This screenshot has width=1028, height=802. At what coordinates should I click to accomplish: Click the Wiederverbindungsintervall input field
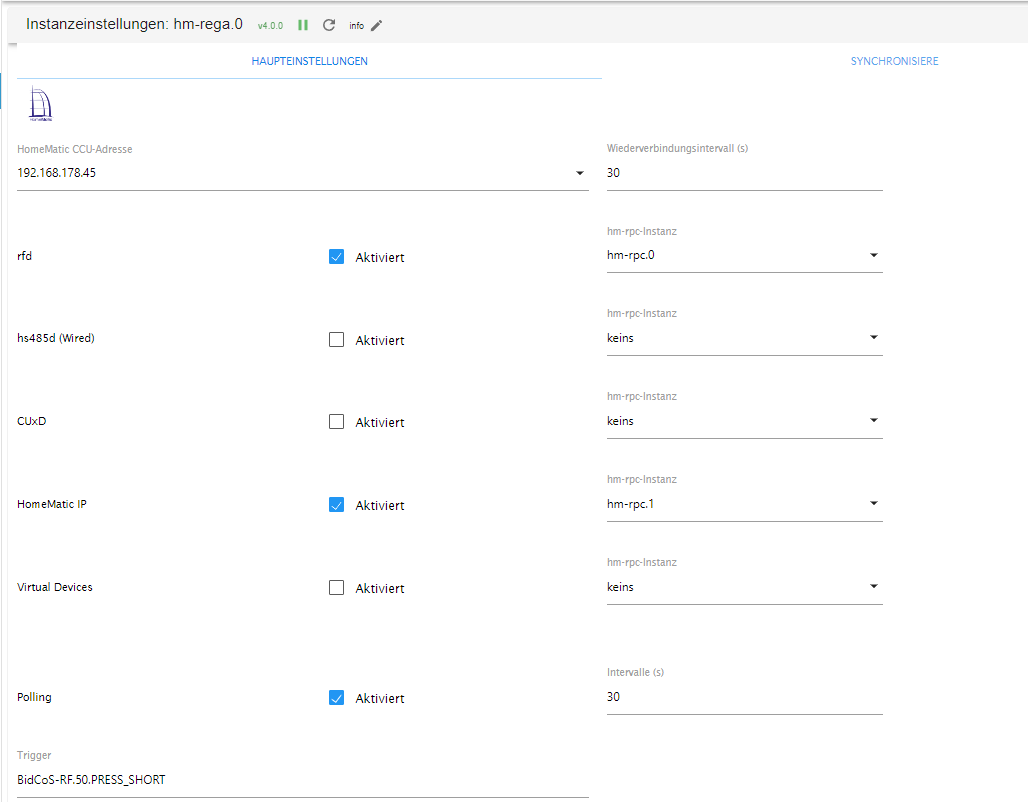pos(744,173)
